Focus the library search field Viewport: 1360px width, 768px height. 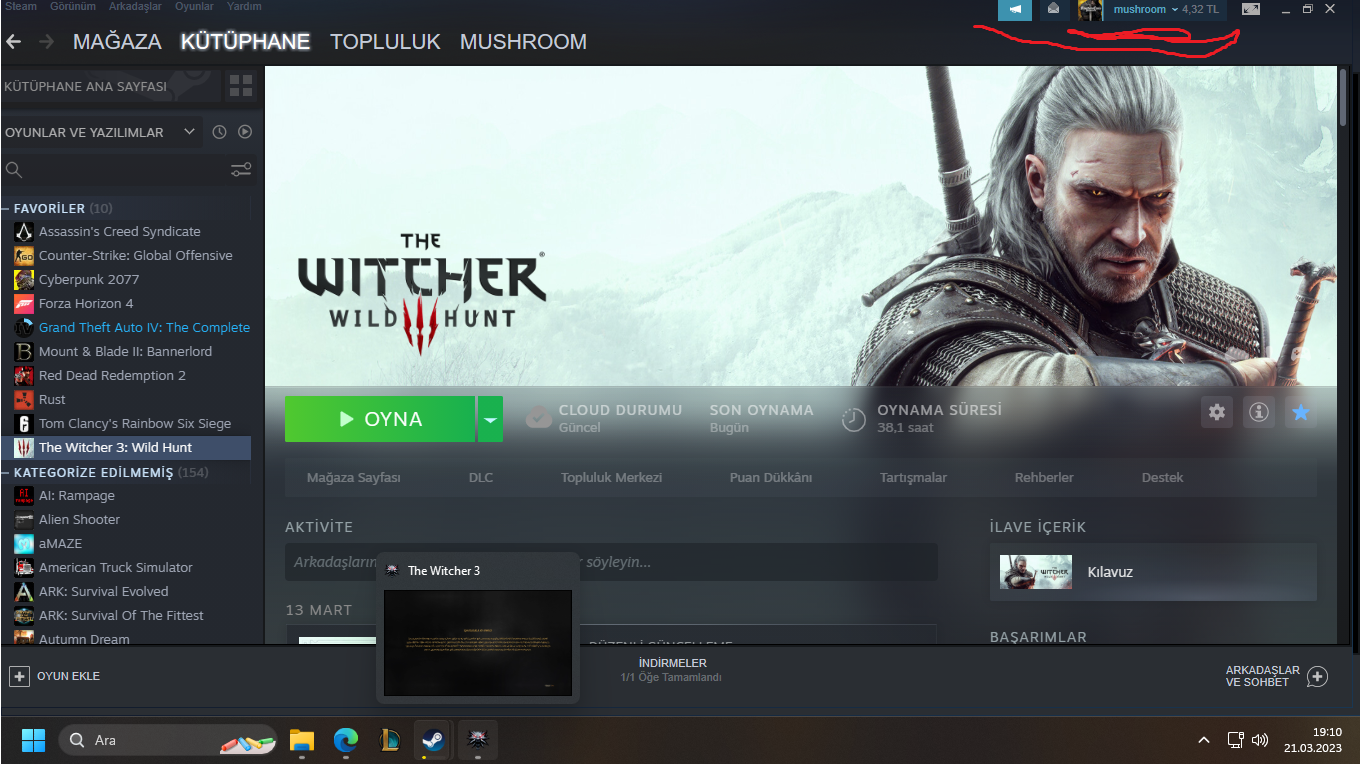(x=115, y=170)
